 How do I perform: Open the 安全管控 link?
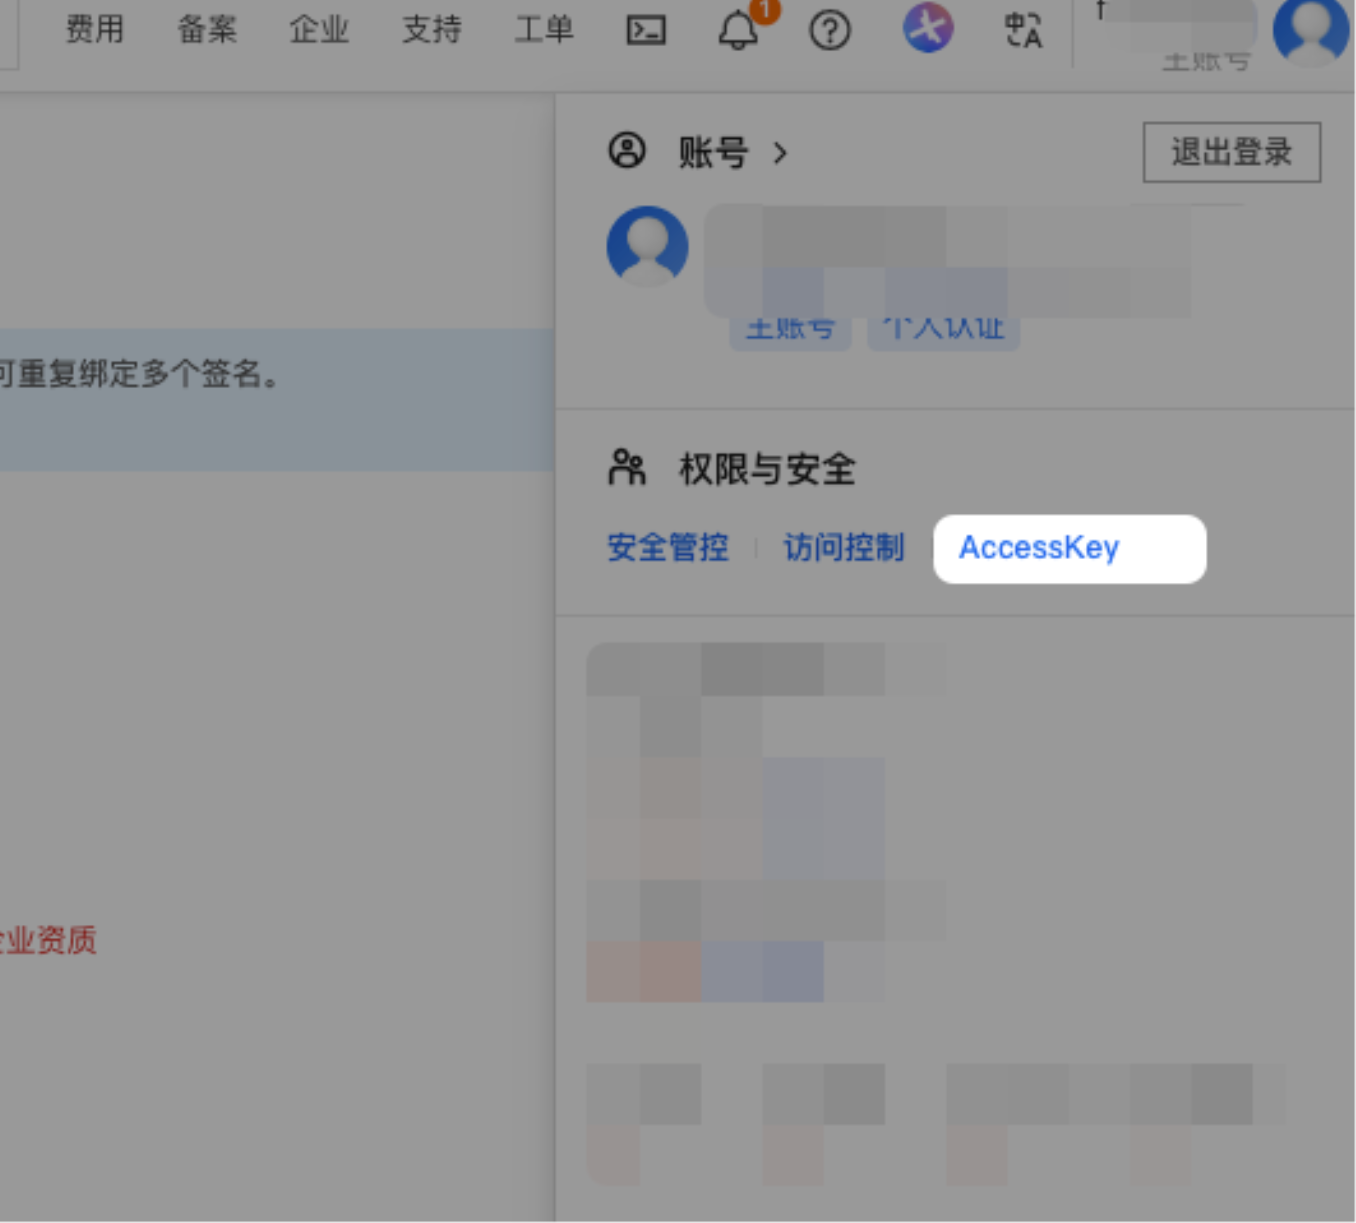point(667,548)
